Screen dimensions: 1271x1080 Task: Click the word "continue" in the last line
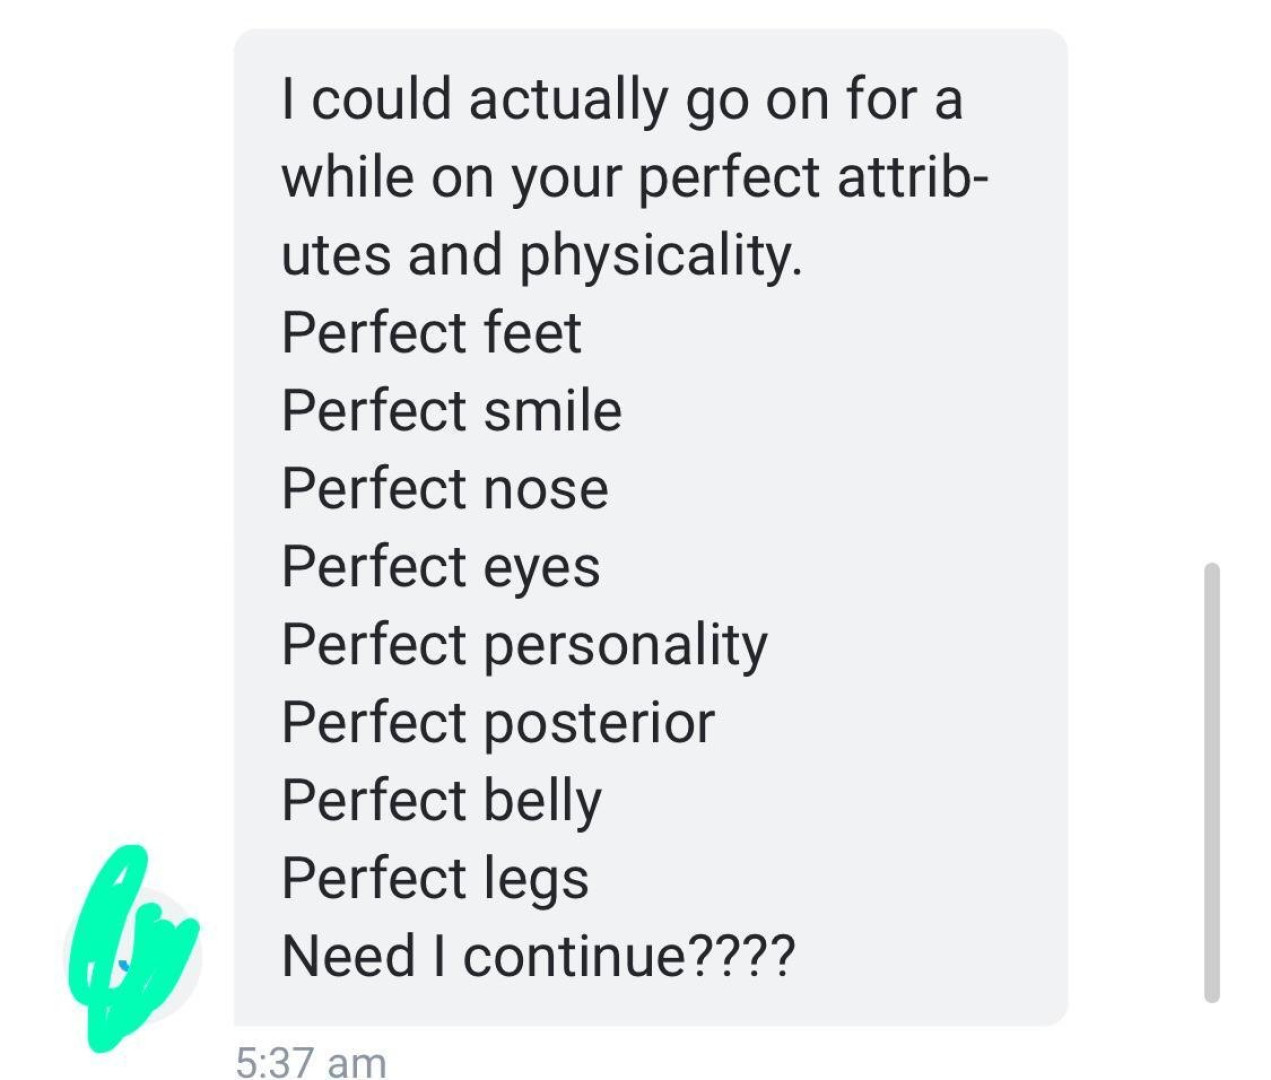coord(574,956)
